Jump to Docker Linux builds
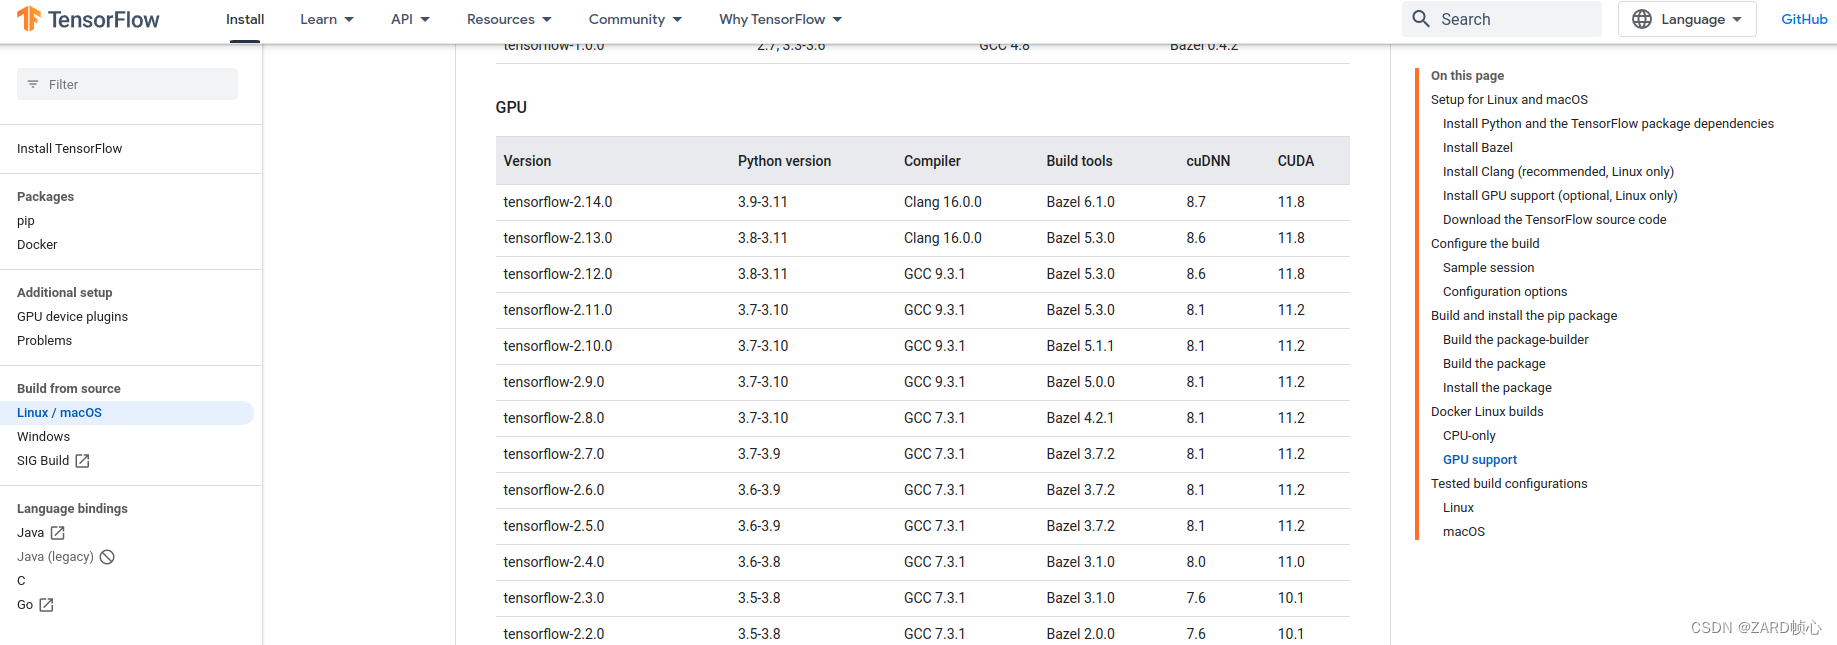 [x=1487, y=412]
